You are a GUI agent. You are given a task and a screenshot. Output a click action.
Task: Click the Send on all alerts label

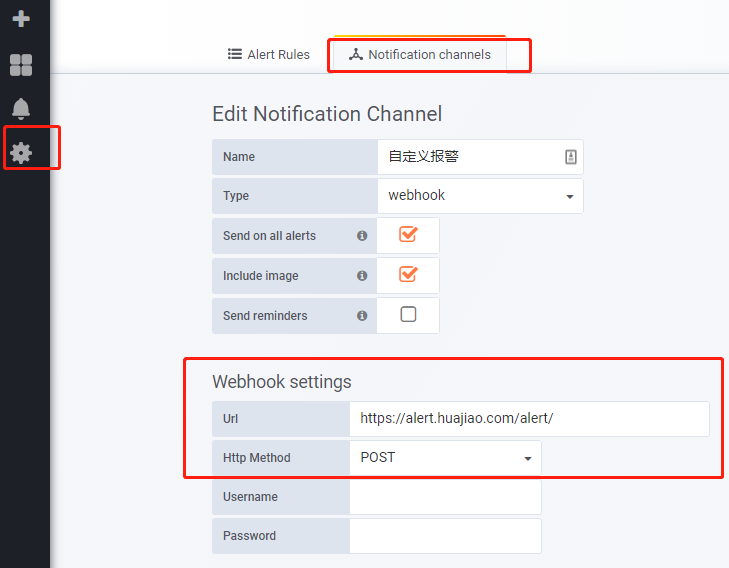[x=269, y=236]
